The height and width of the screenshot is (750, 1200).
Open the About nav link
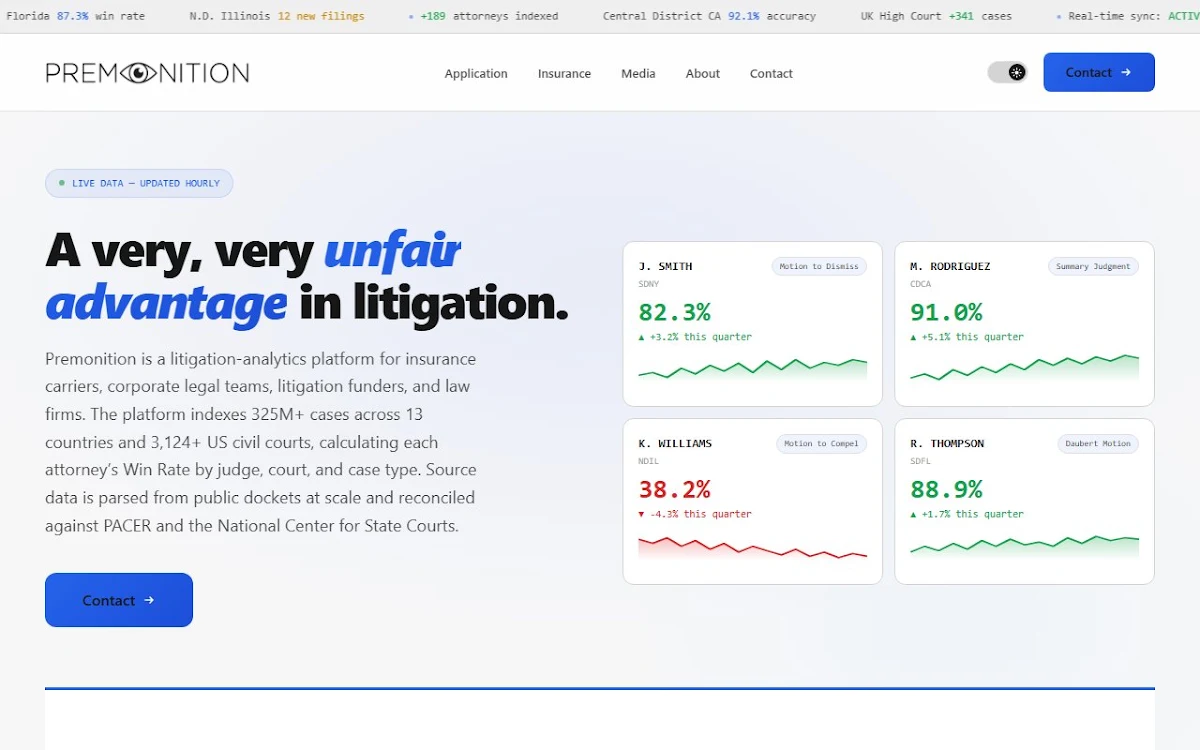click(x=703, y=73)
